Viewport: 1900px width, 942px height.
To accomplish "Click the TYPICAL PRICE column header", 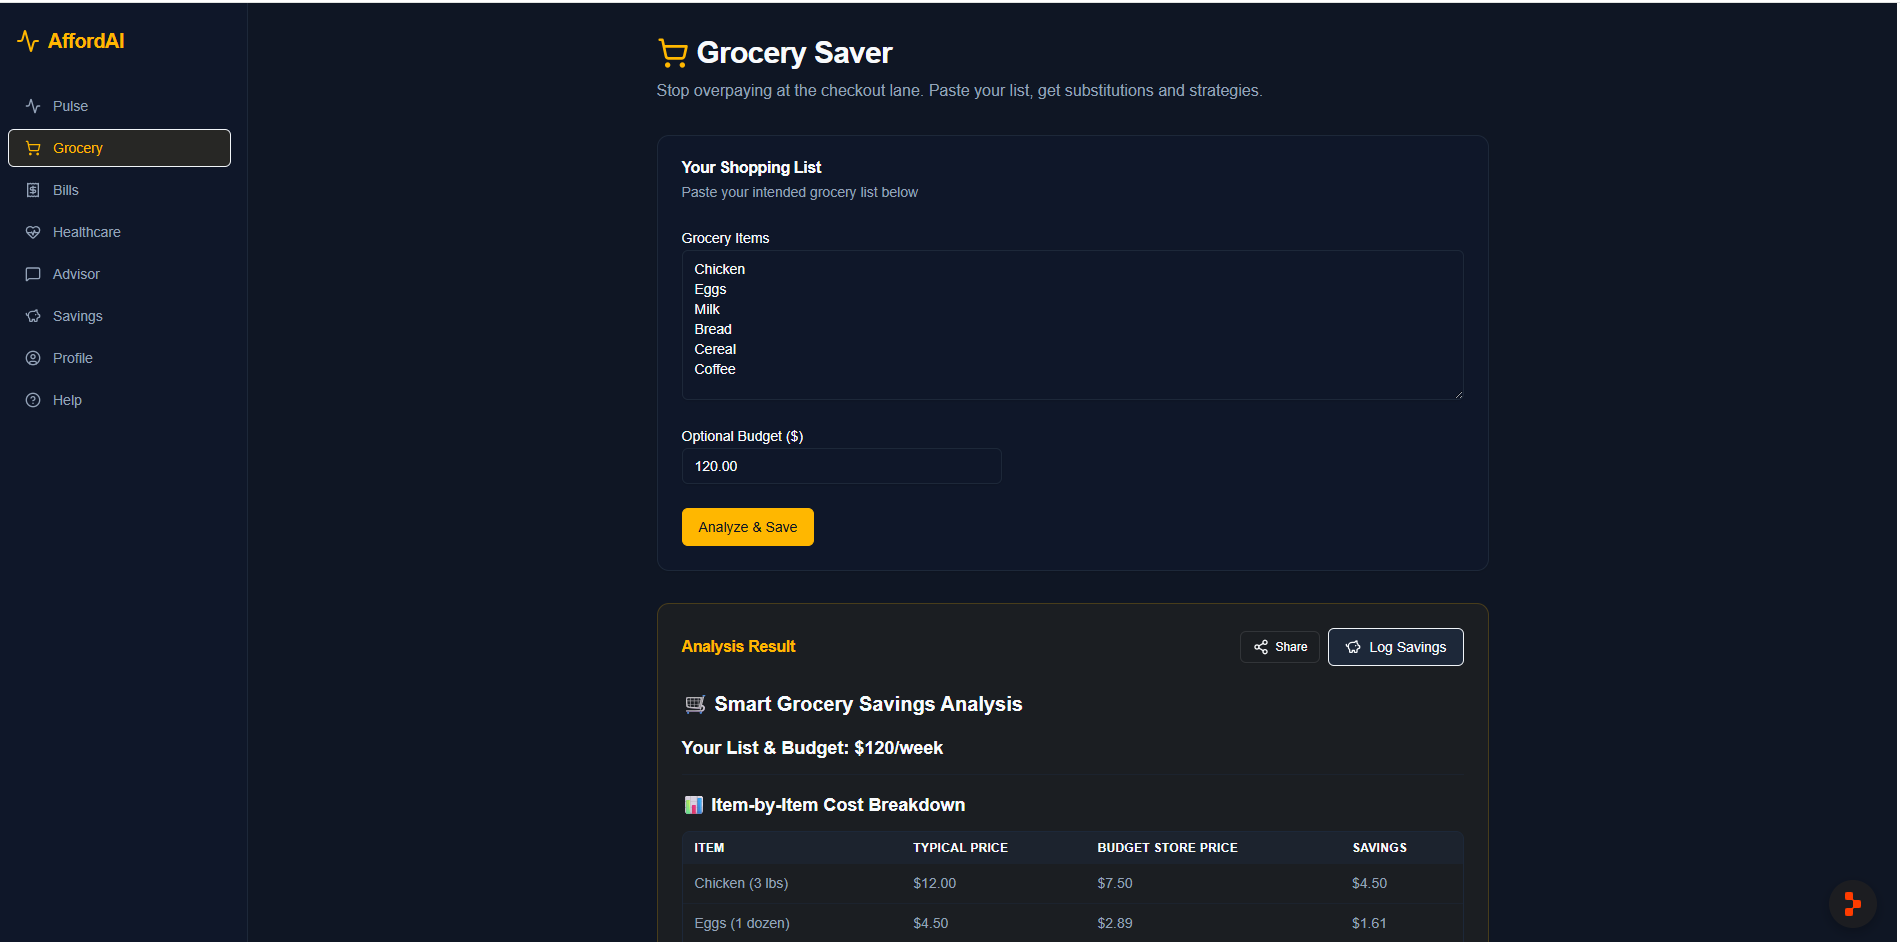I will (x=960, y=848).
